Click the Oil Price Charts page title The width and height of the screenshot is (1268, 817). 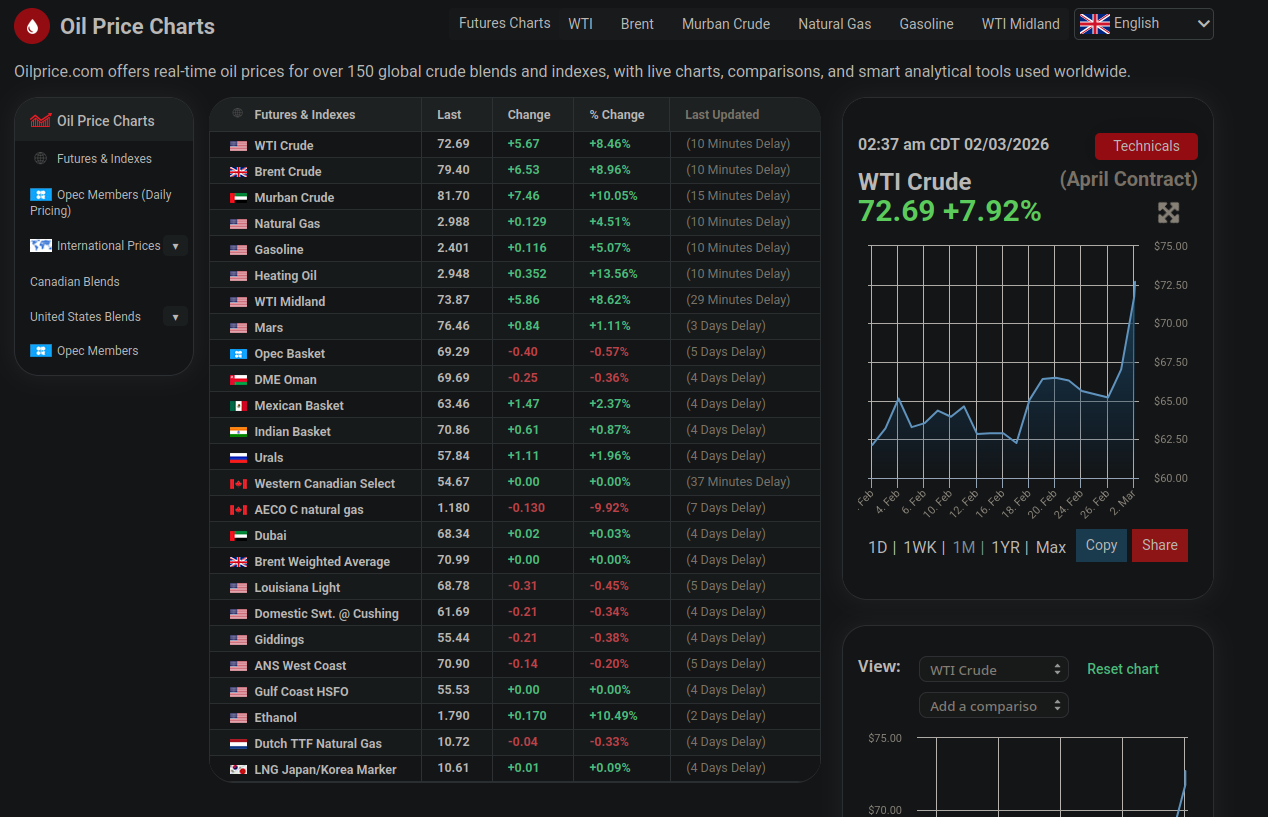137,27
